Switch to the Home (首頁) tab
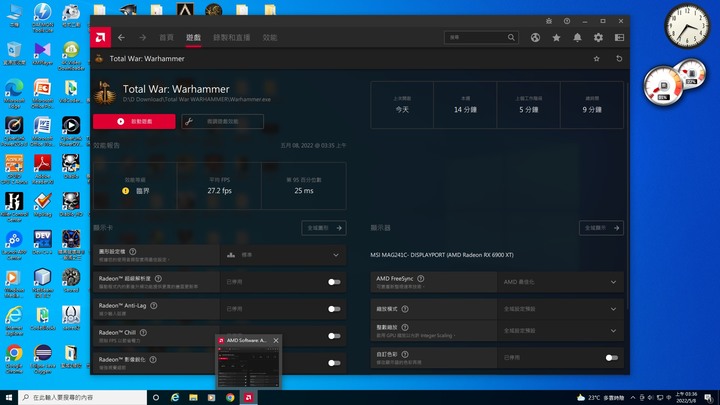Image resolution: width=720 pixels, height=405 pixels. pos(166,38)
